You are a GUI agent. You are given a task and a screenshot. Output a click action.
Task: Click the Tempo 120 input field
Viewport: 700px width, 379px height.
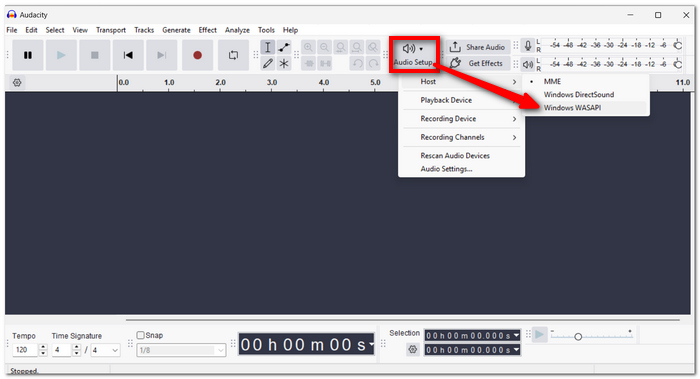click(25, 350)
